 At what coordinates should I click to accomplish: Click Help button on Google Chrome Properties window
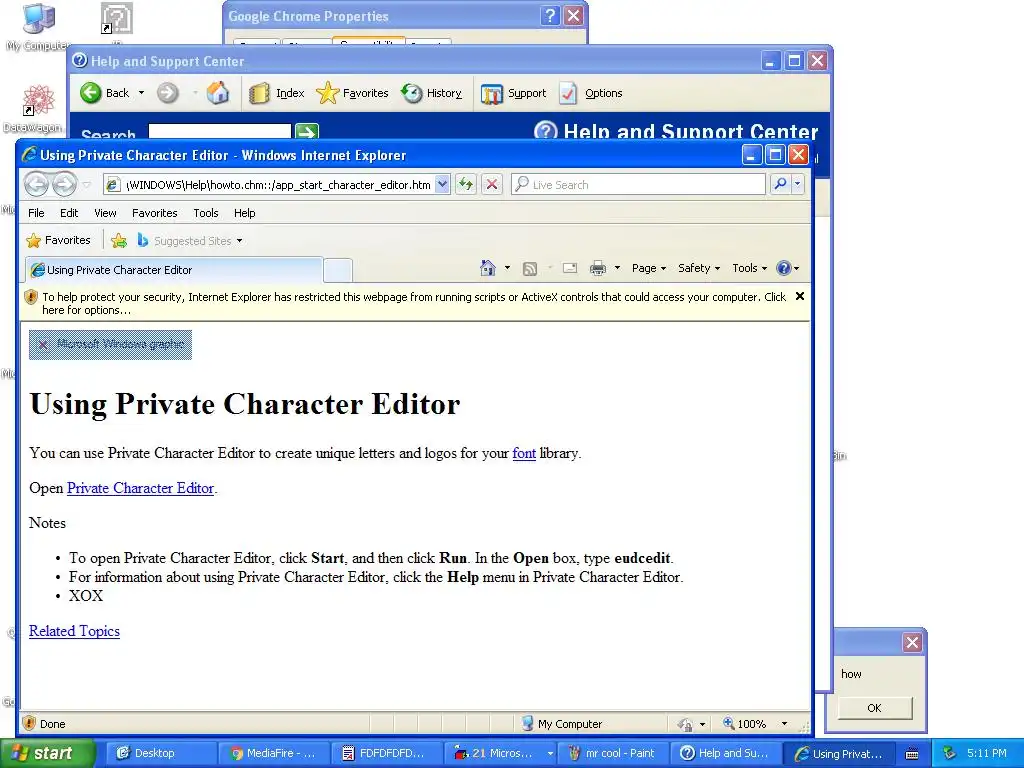click(x=550, y=16)
